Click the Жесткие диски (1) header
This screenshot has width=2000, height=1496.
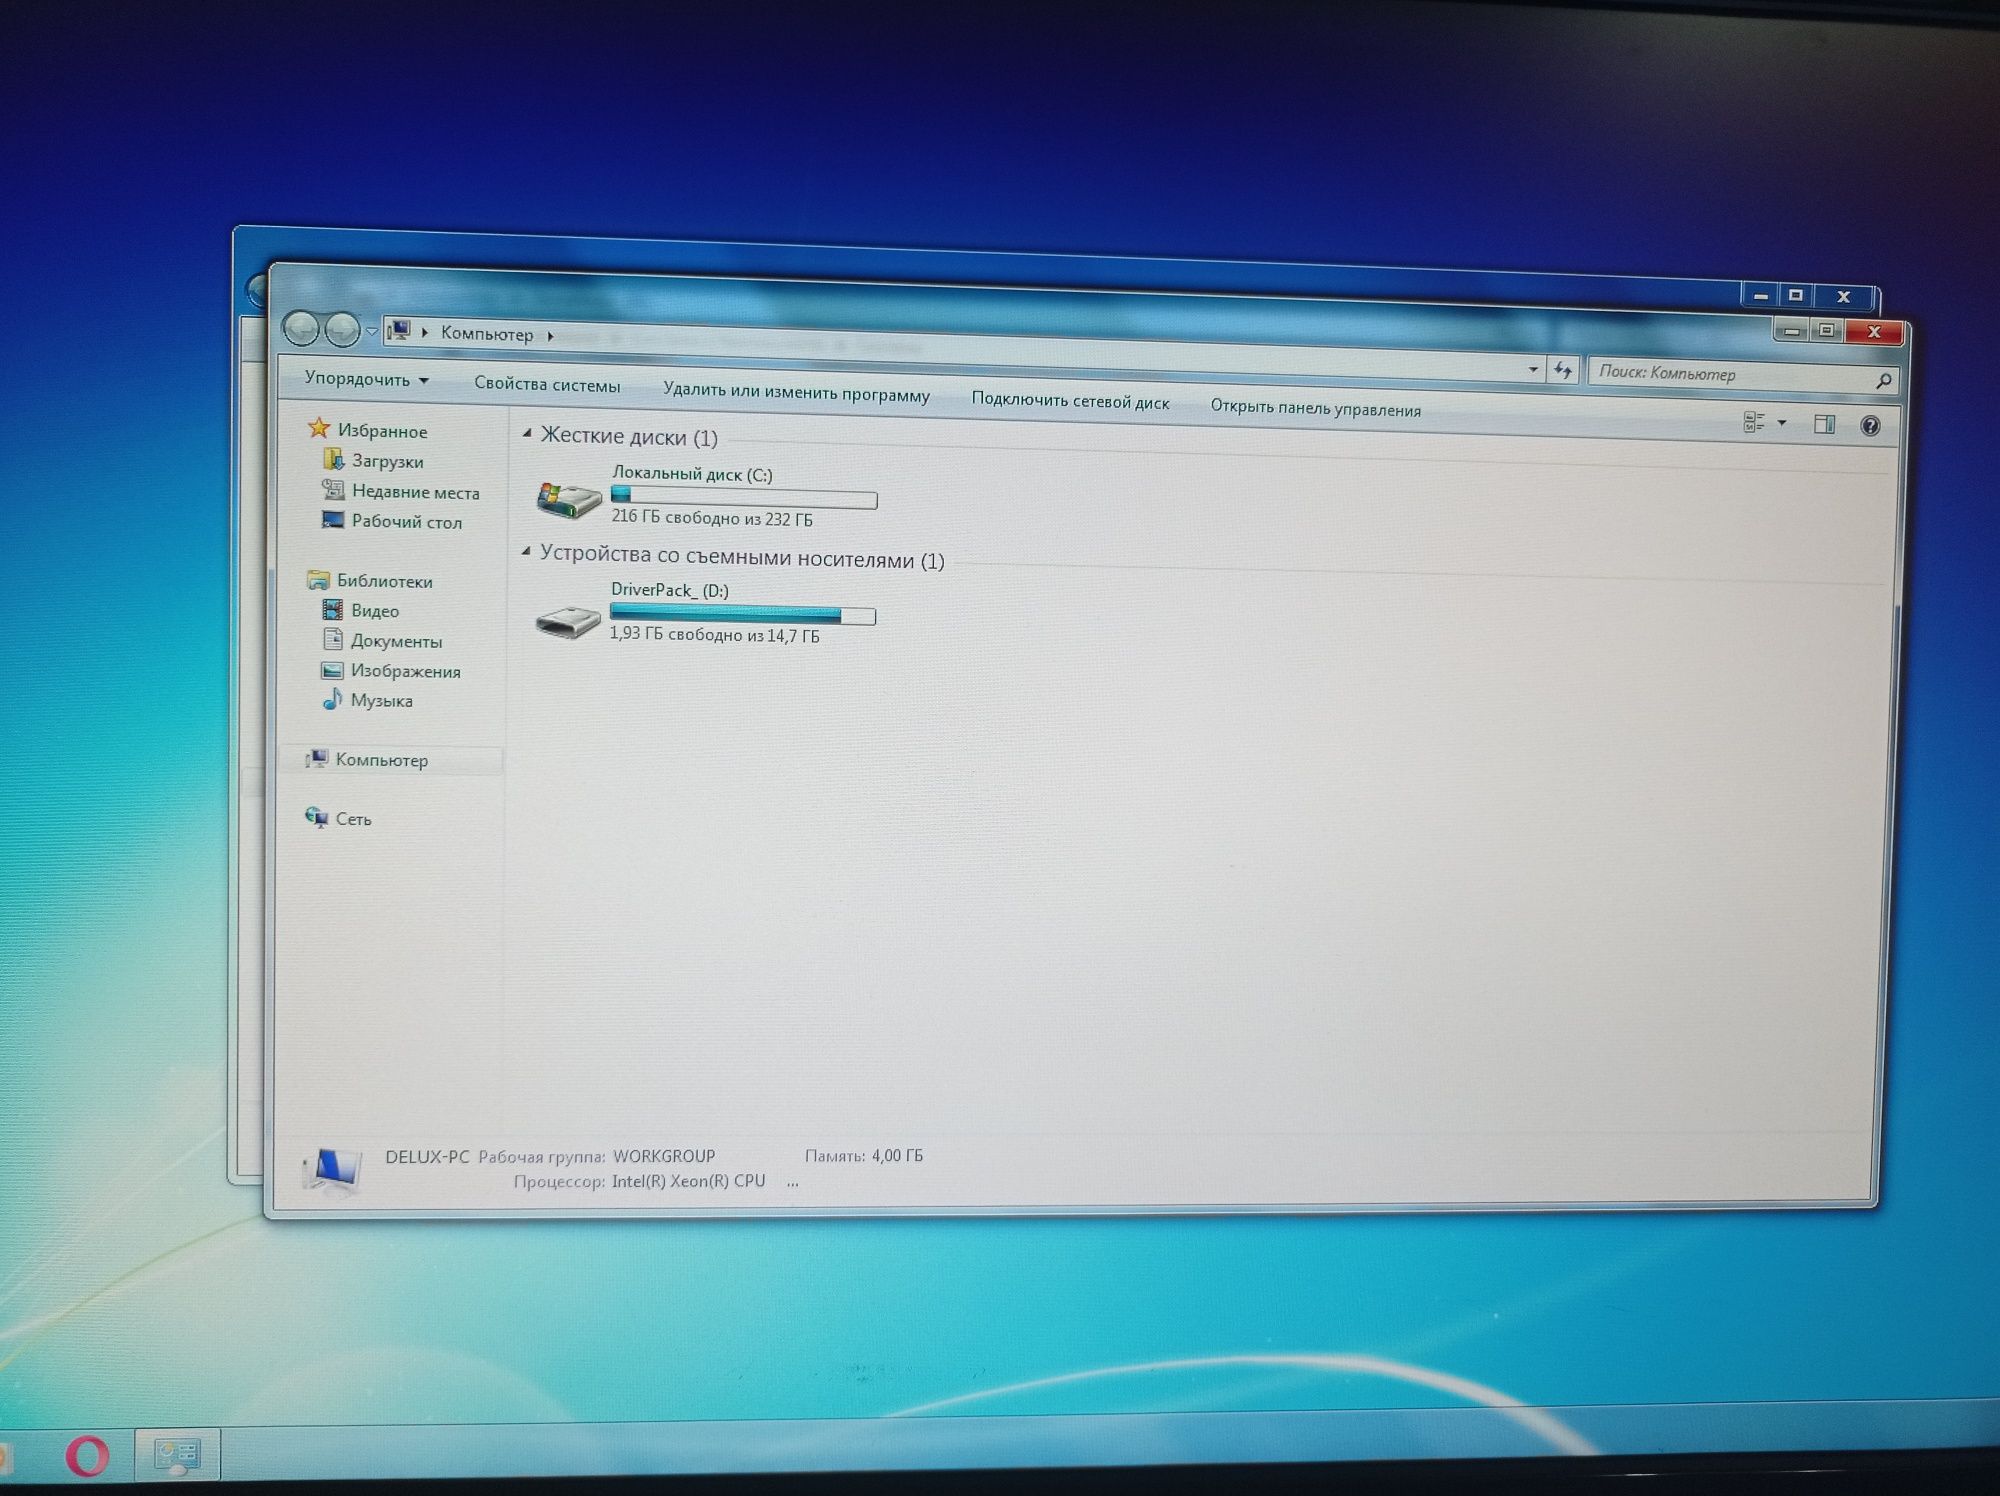[629, 437]
